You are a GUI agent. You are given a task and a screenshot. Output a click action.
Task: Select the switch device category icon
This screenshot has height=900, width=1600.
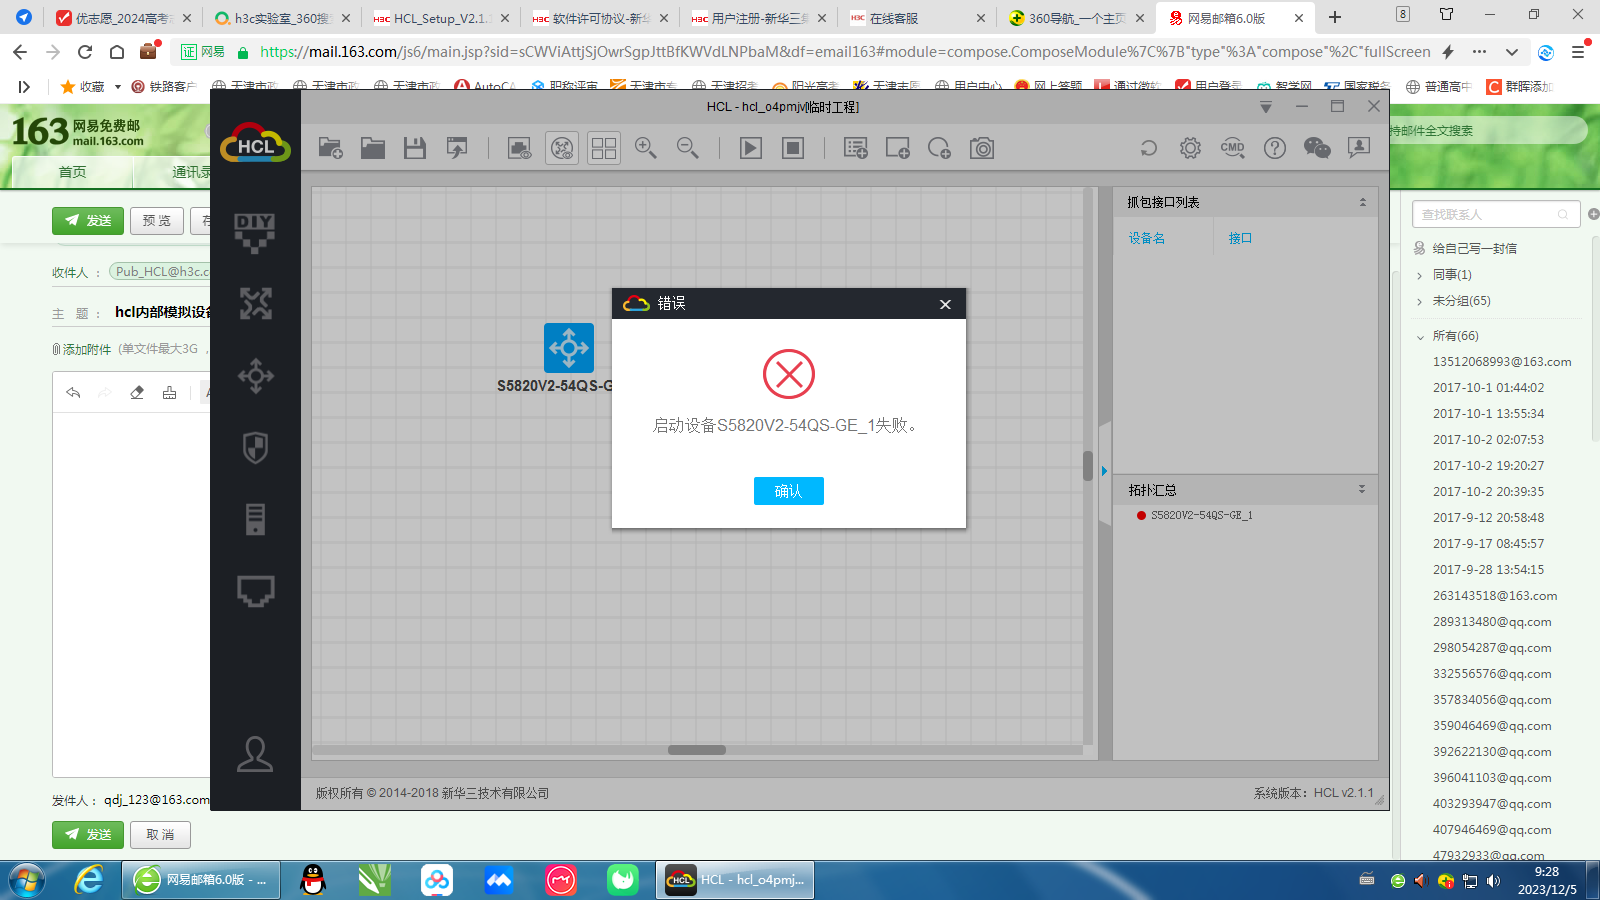tap(255, 376)
